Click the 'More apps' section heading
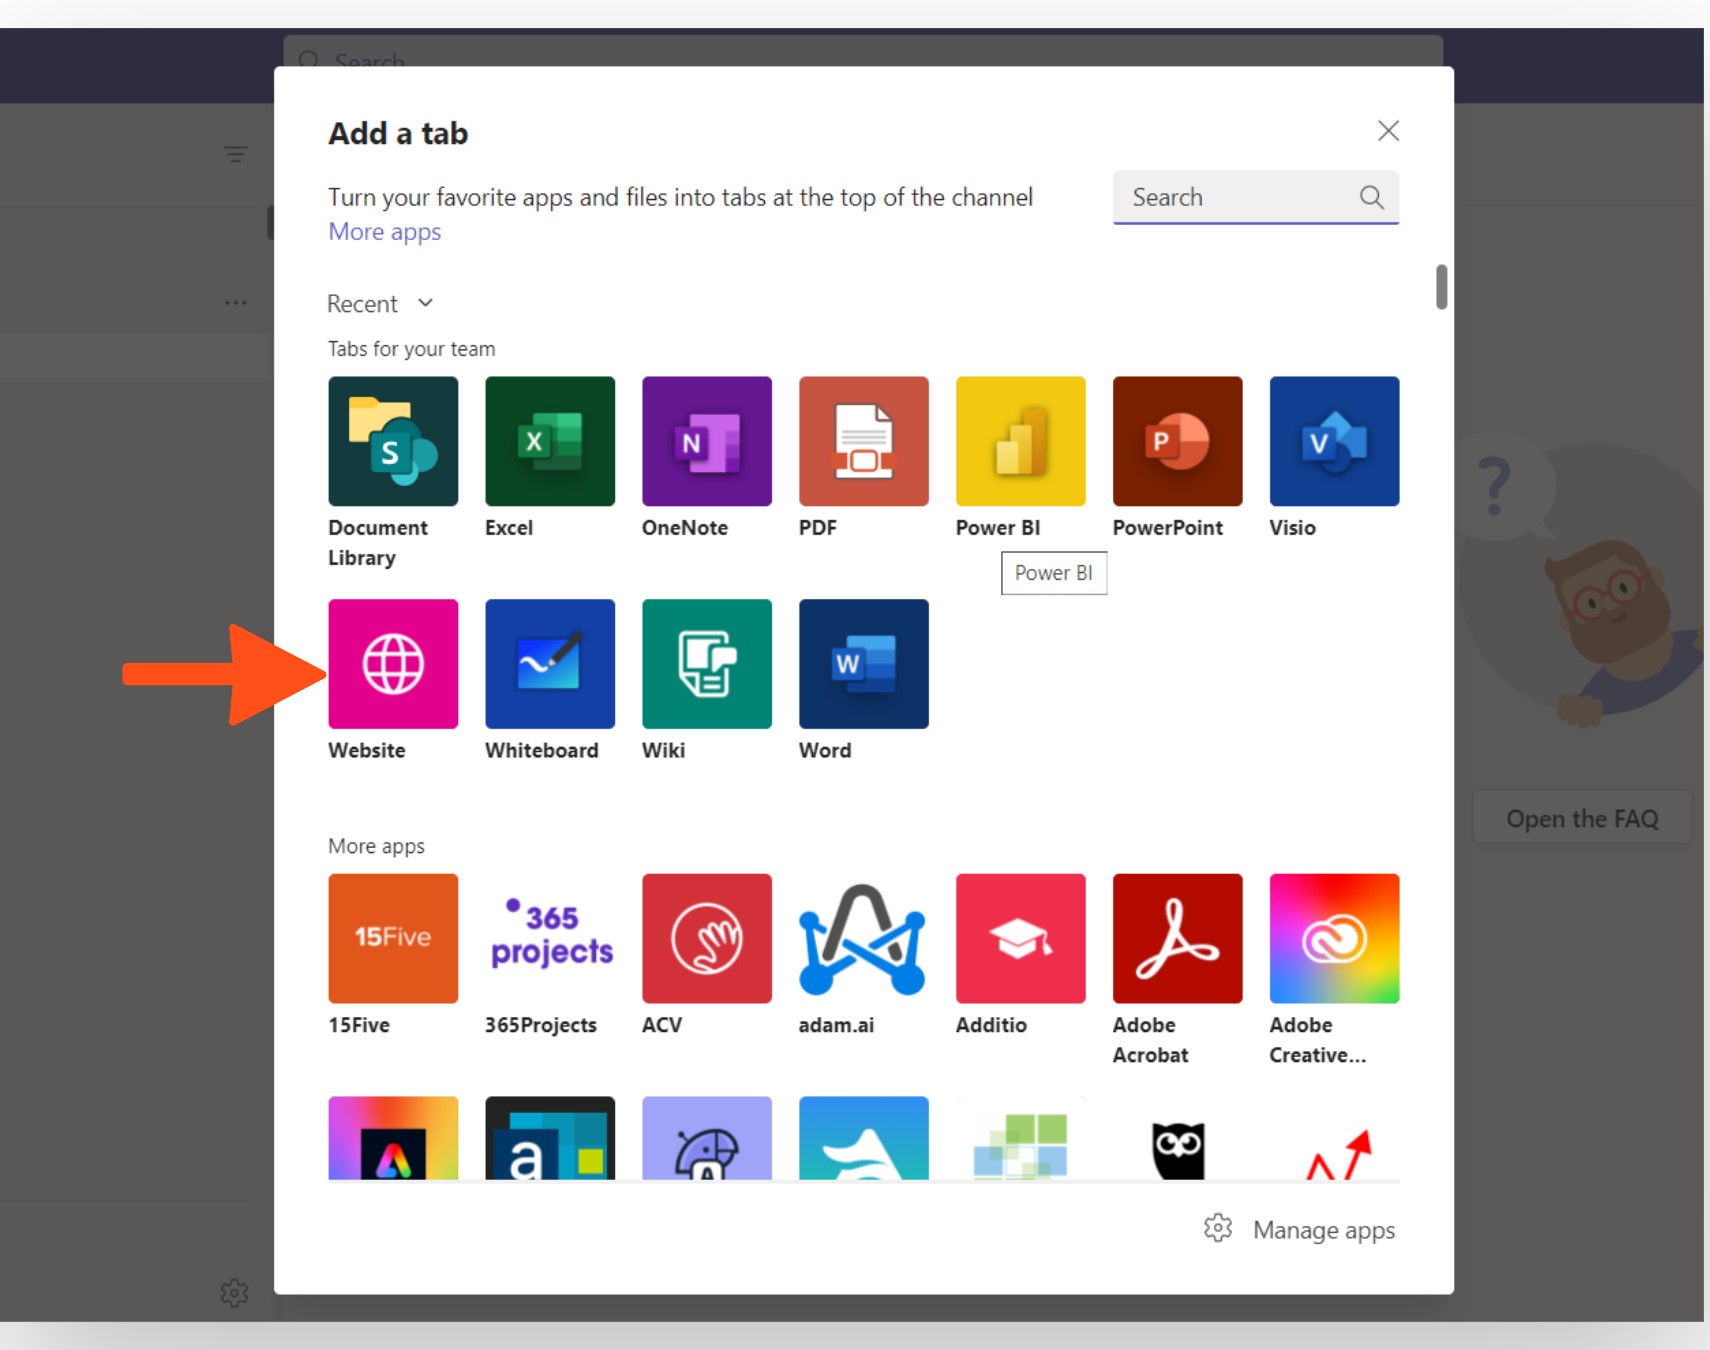 pos(376,846)
